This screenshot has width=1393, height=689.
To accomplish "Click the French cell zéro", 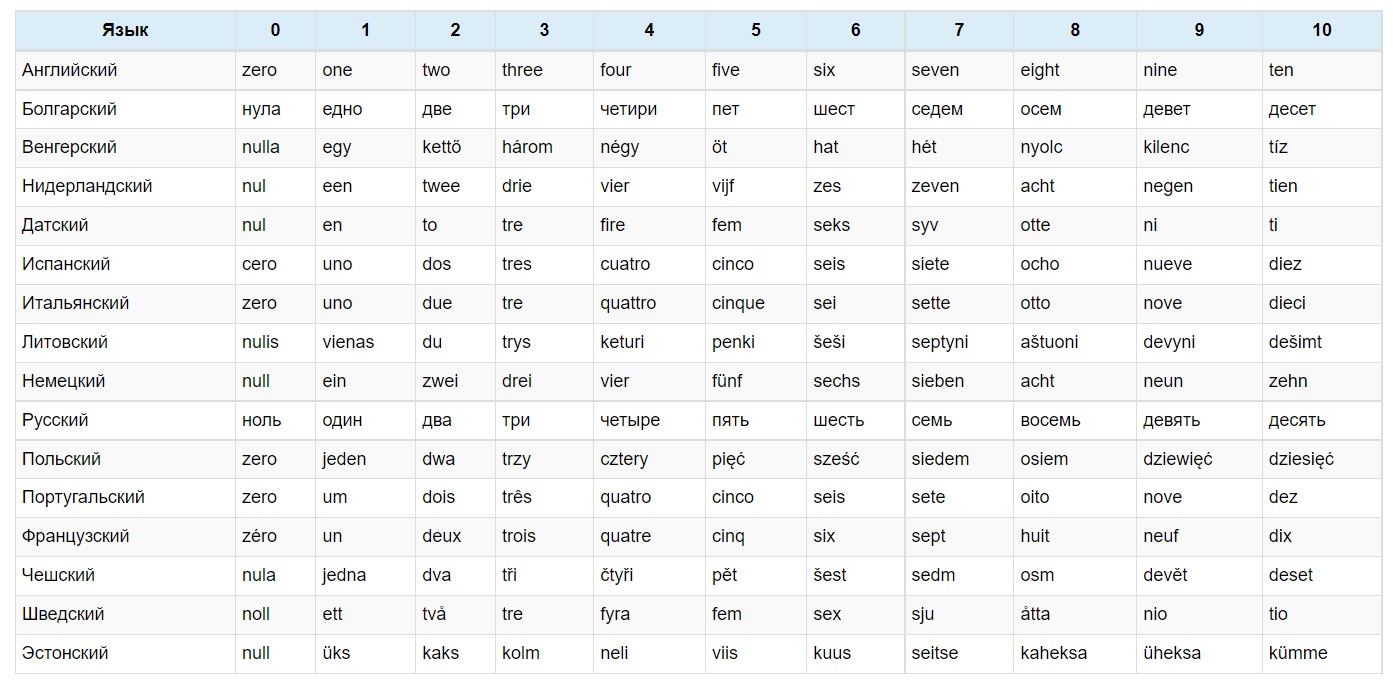I will point(259,536).
